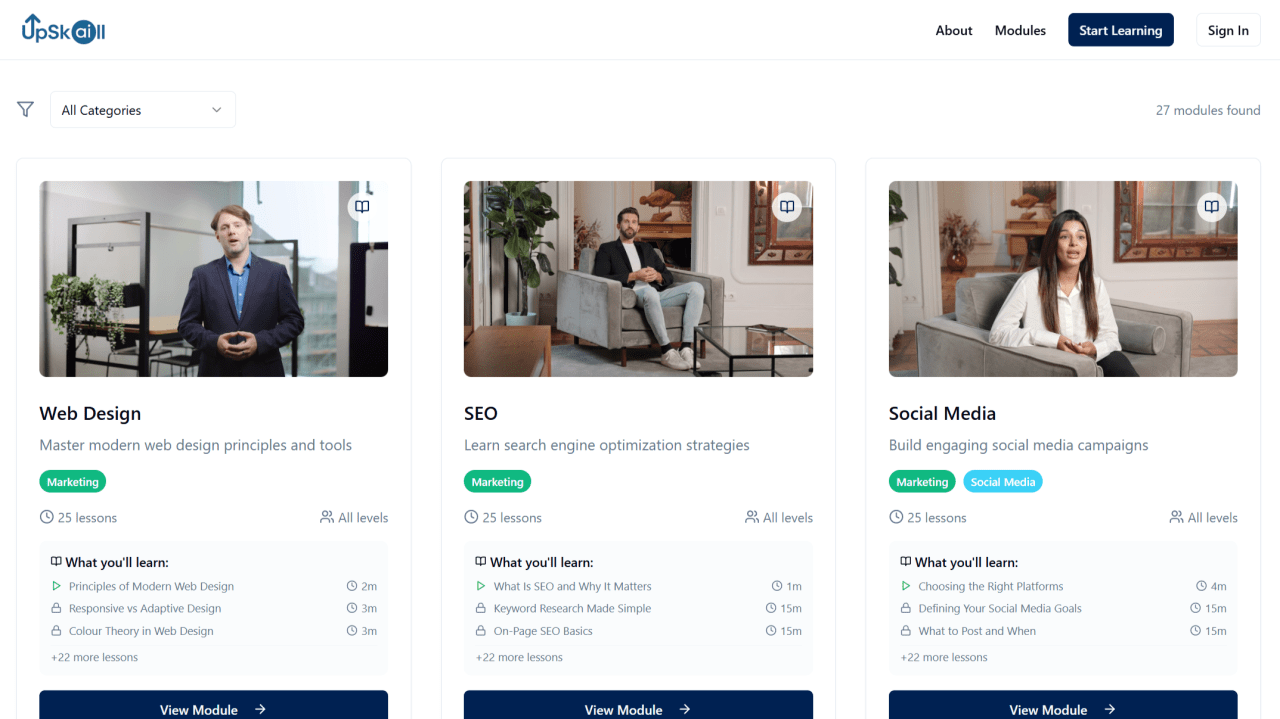The width and height of the screenshot is (1280, 719).
Task: Go to Modules in navigation
Action: [x=1020, y=30]
